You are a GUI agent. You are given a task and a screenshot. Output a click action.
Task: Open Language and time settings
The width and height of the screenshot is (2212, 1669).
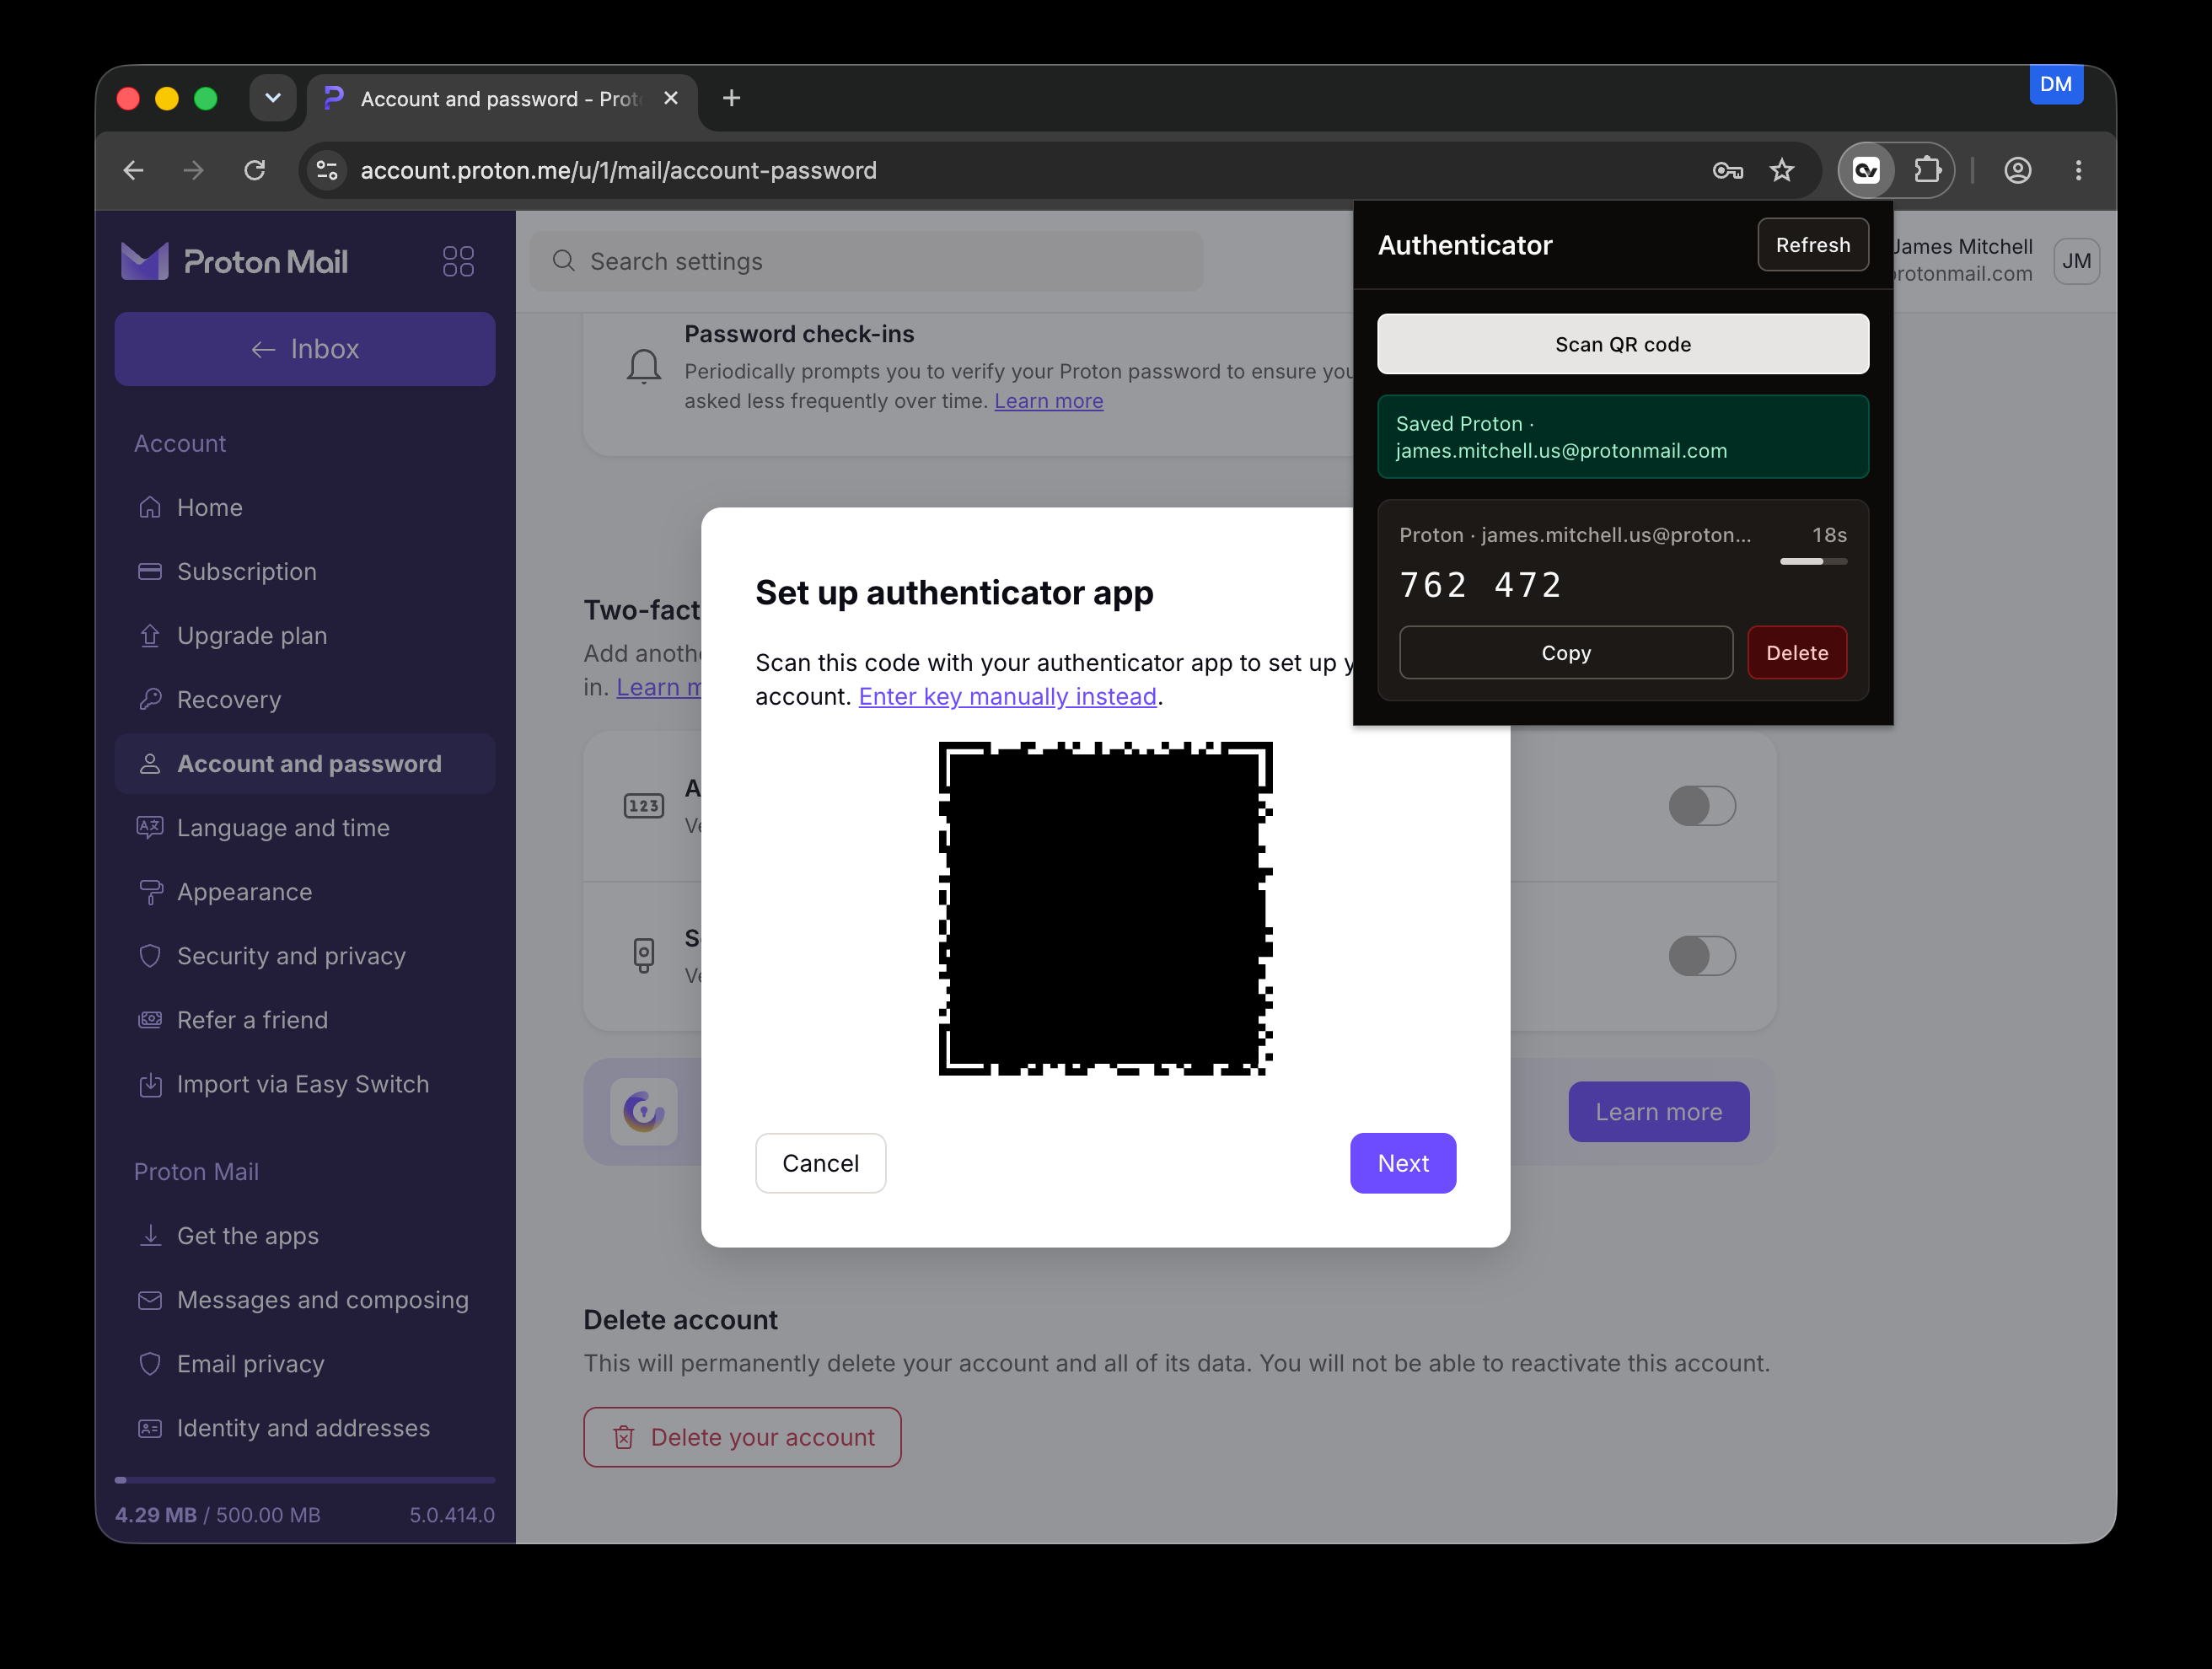305,828
